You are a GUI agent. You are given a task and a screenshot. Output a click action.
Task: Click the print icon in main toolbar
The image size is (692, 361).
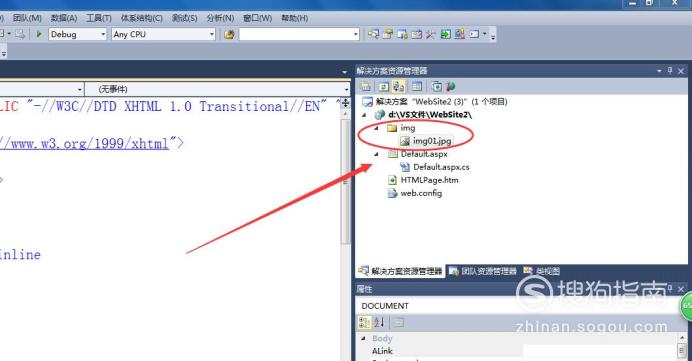coord(20,34)
